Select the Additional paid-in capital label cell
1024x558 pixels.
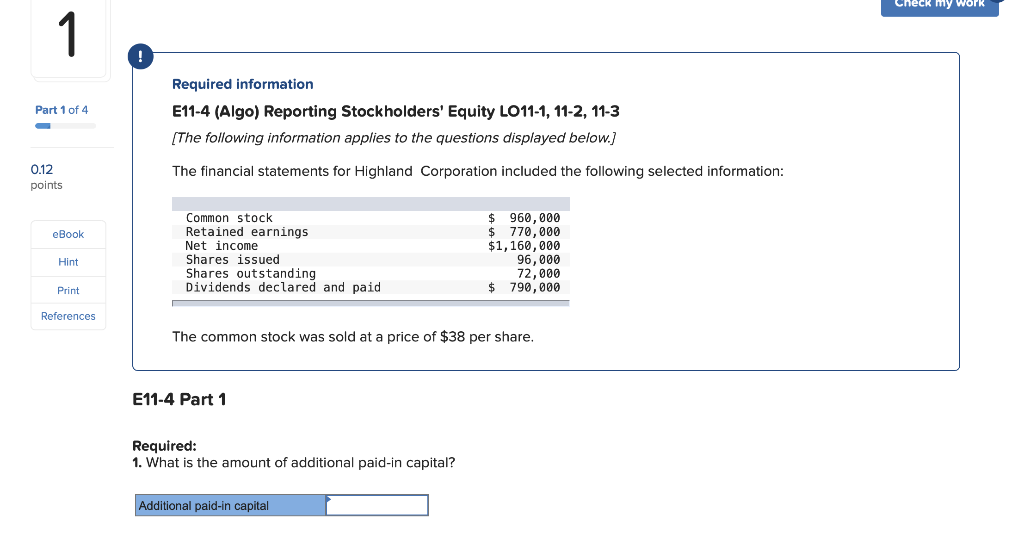coord(231,506)
